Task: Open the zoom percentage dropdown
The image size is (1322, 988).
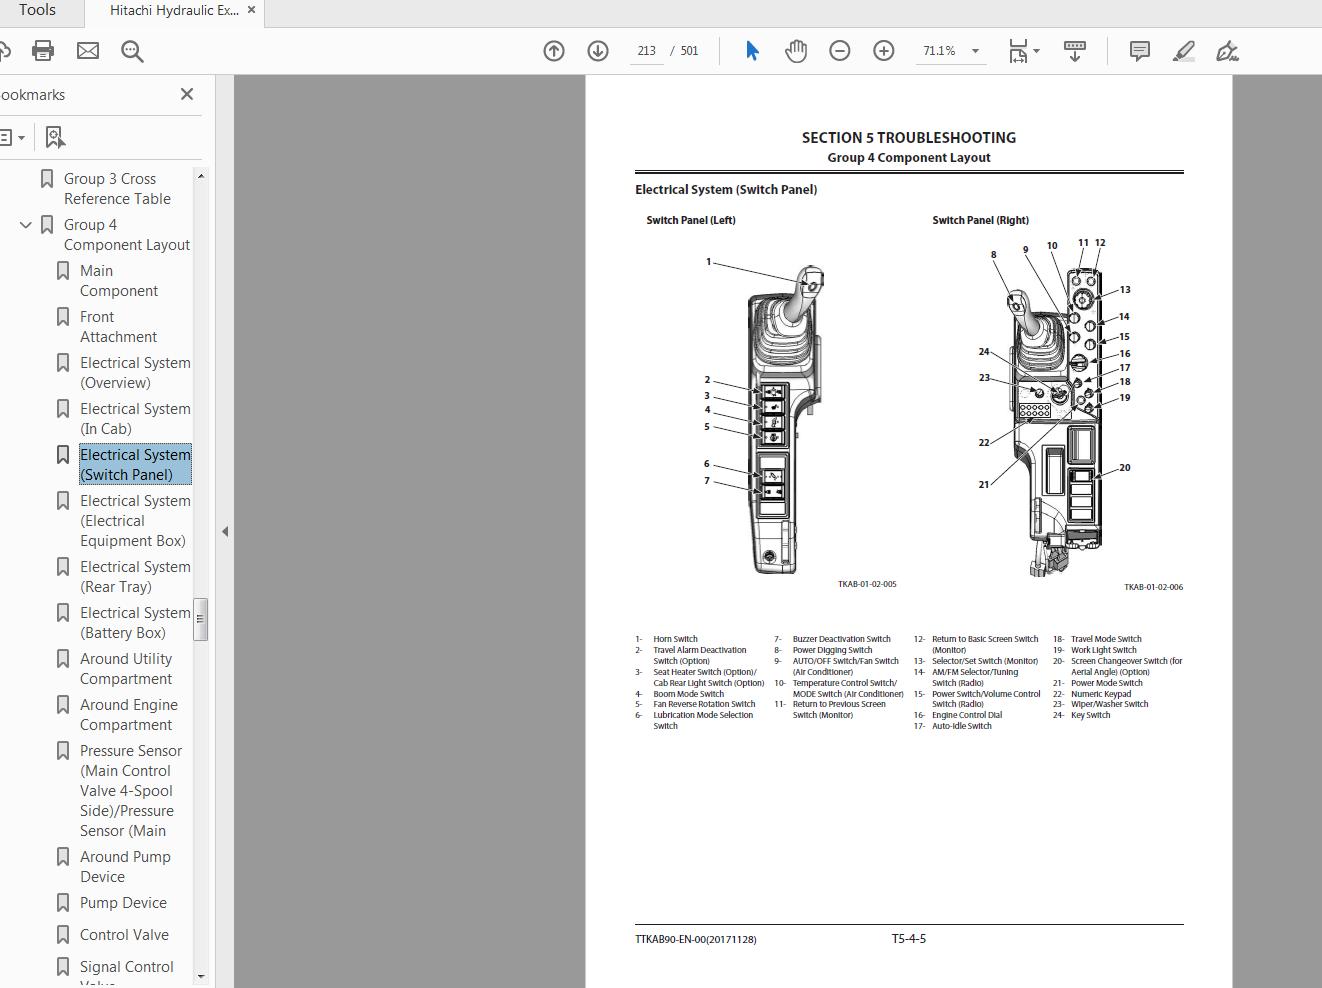Action: (x=975, y=50)
